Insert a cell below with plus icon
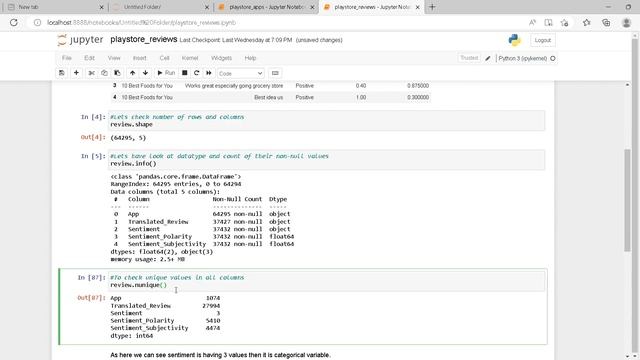The image size is (640, 360). pos(76,73)
